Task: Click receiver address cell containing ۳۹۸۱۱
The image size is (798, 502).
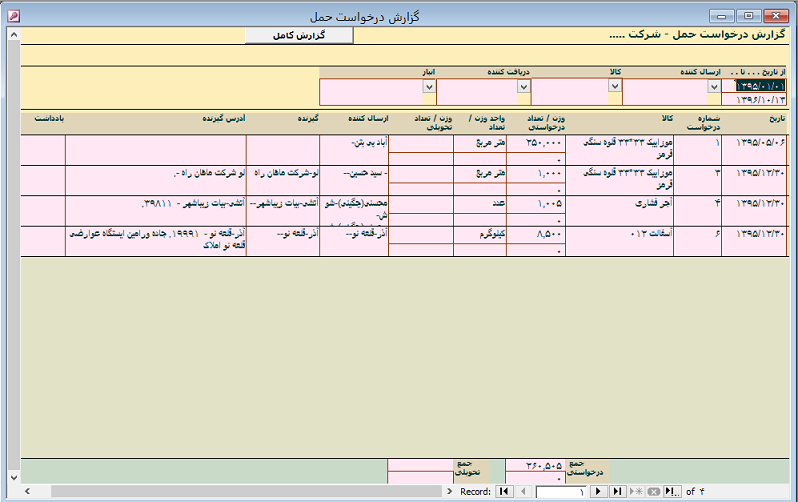Action: click(x=156, y=211)
